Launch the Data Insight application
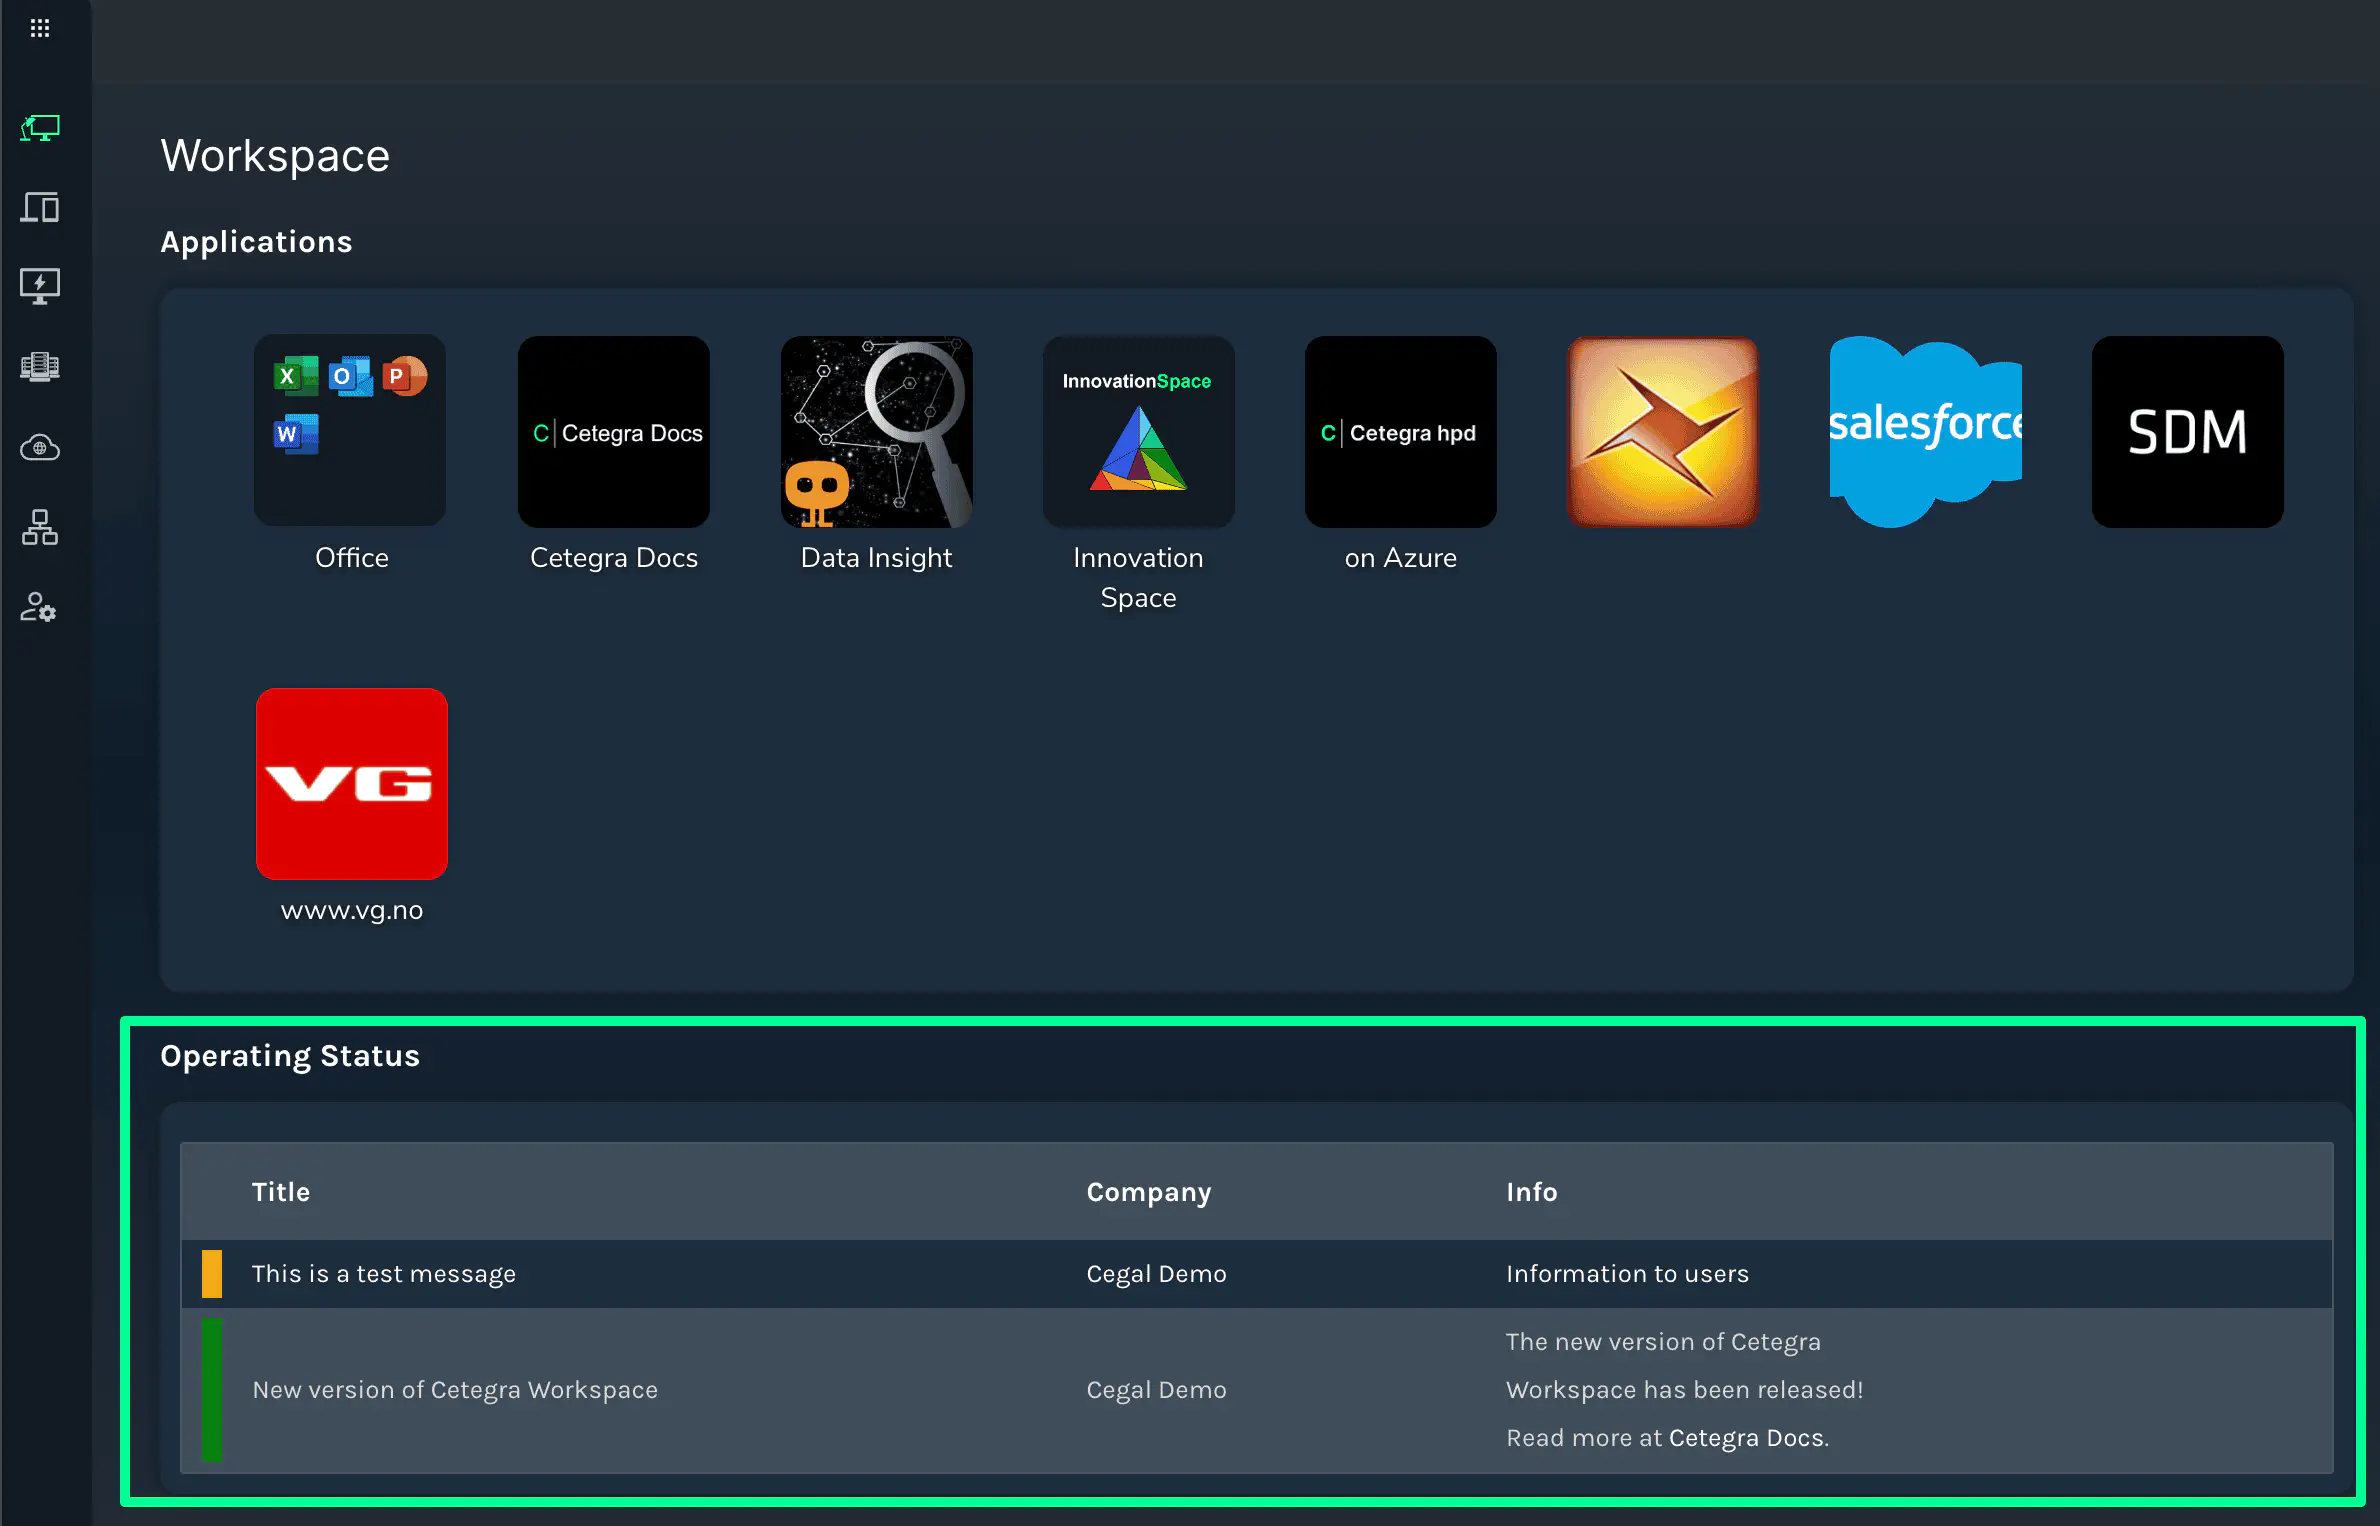Viewport: 2380px width, 1526px height. point(877,432)
